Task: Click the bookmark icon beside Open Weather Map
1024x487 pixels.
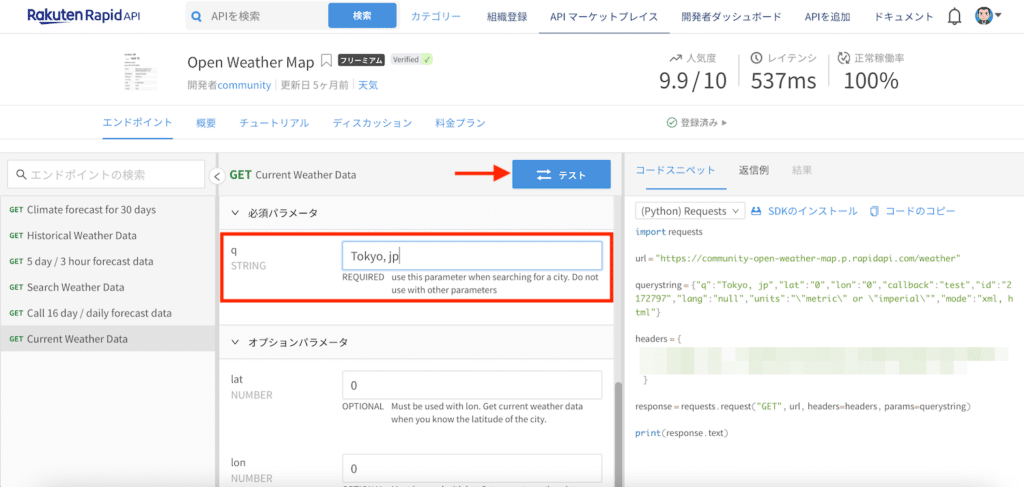Action: pyautogui.click(x=325, y=62)
